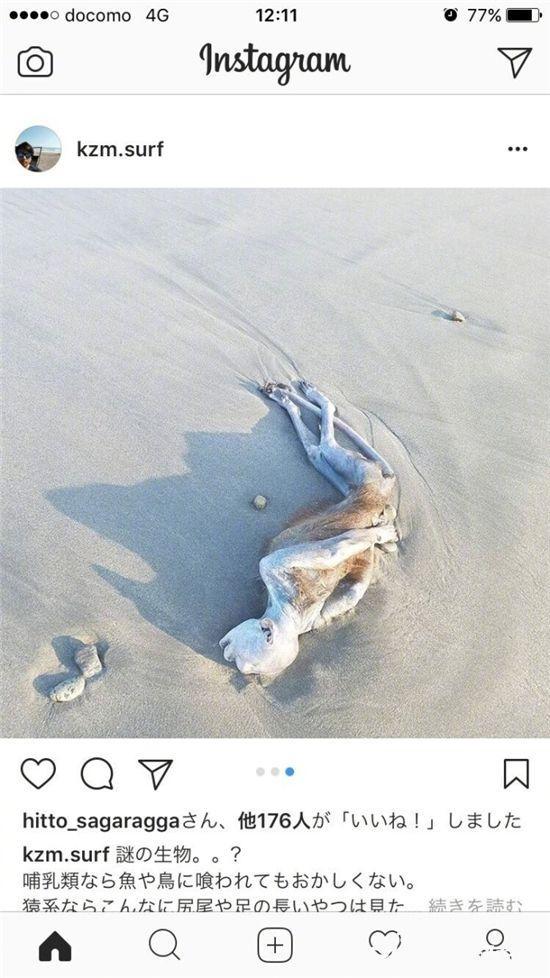
Task: Share the post via the paper plane below the photo
Action: tap(155, 774)
